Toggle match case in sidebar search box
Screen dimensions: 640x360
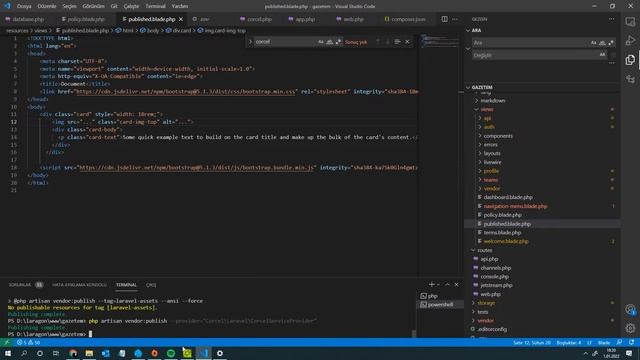pos(593,42)
